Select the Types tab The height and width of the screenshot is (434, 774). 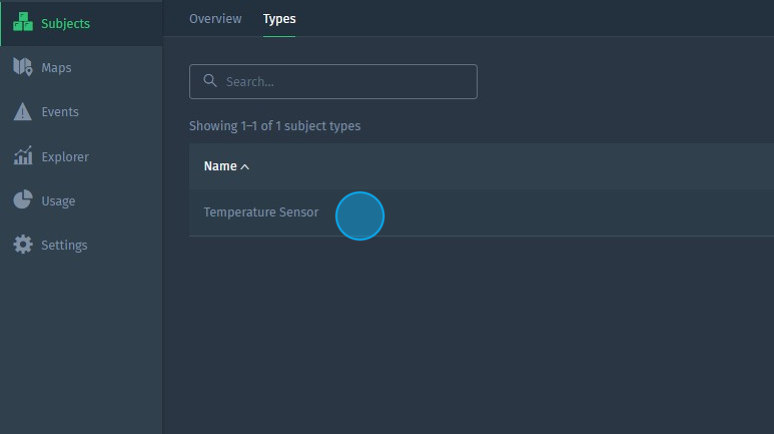(x=279, y=19)
